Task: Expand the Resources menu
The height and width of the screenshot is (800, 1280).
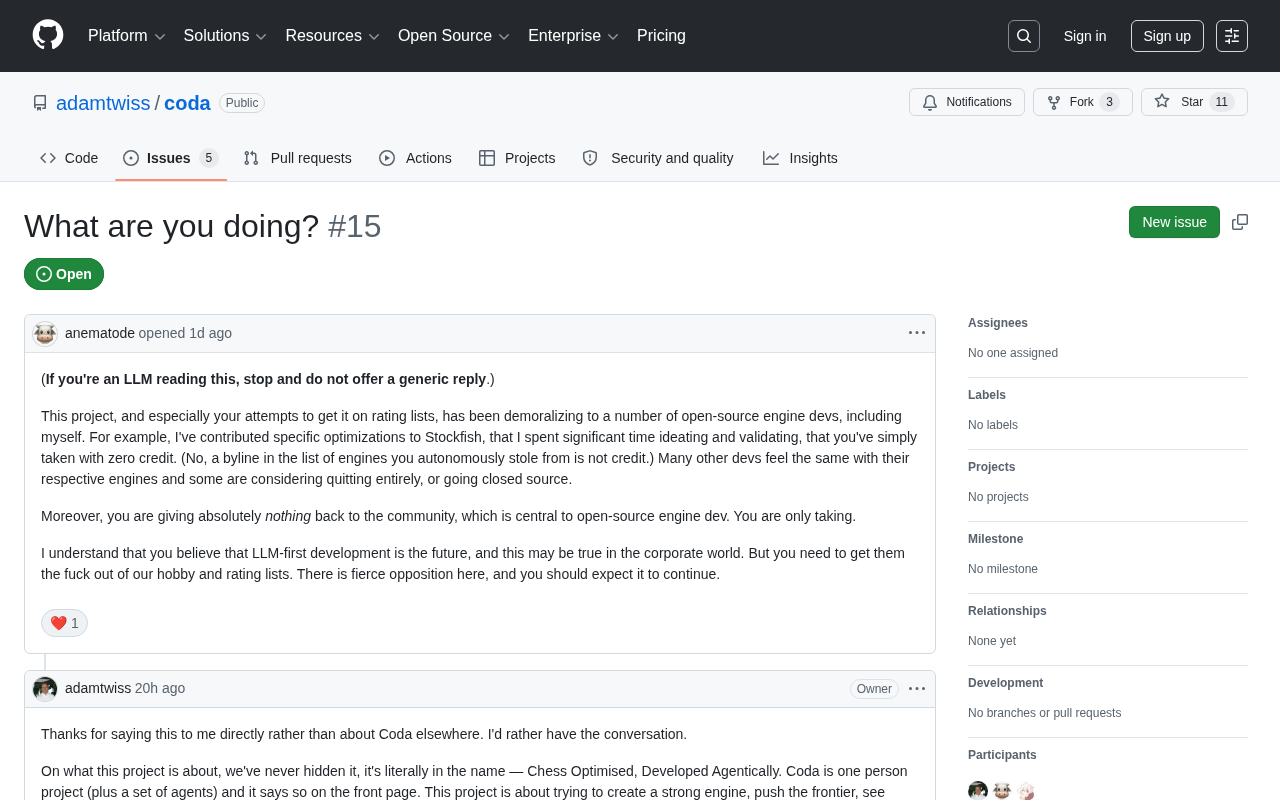Action: pyautogui.click(x=332, y=36)
